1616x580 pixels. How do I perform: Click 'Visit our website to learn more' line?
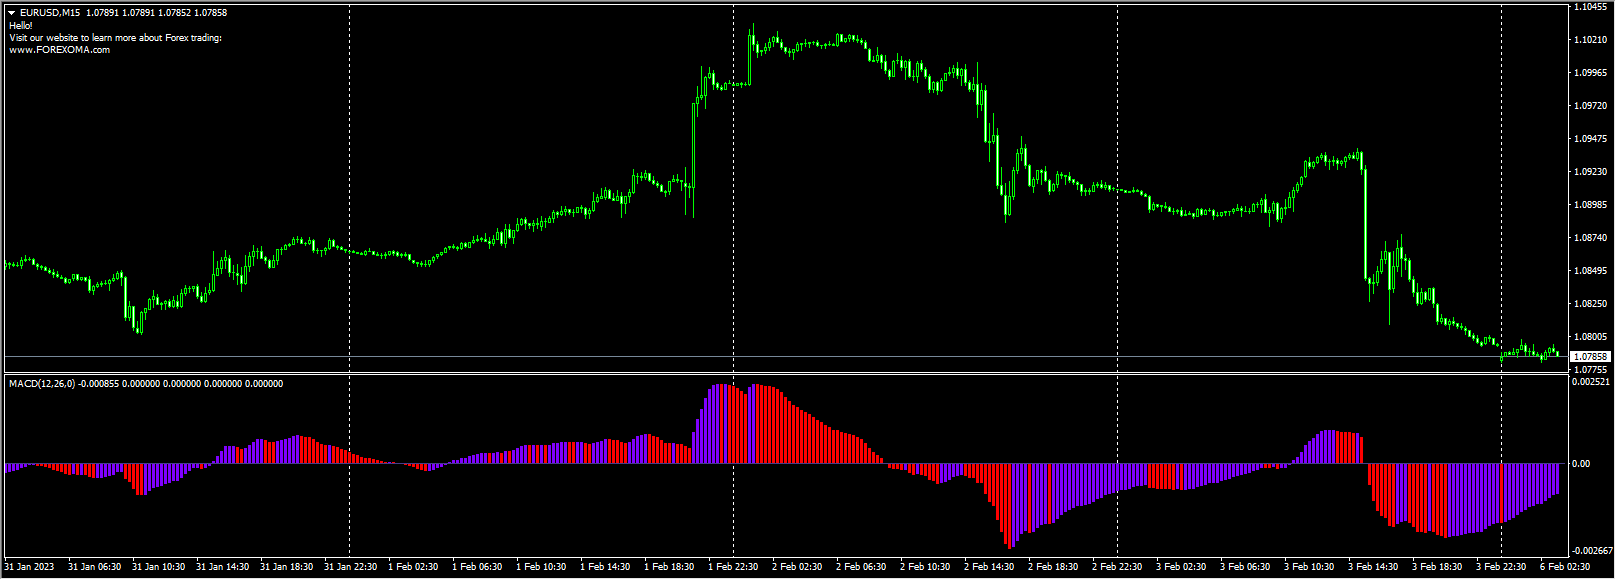pyautogui.click(x=116, y=38)
